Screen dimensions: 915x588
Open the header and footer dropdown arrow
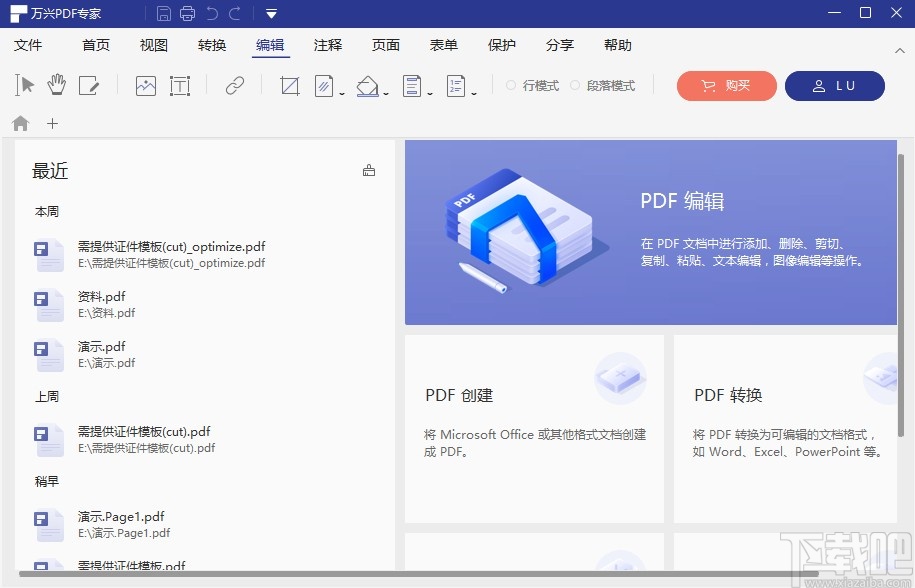click(430, 92)
